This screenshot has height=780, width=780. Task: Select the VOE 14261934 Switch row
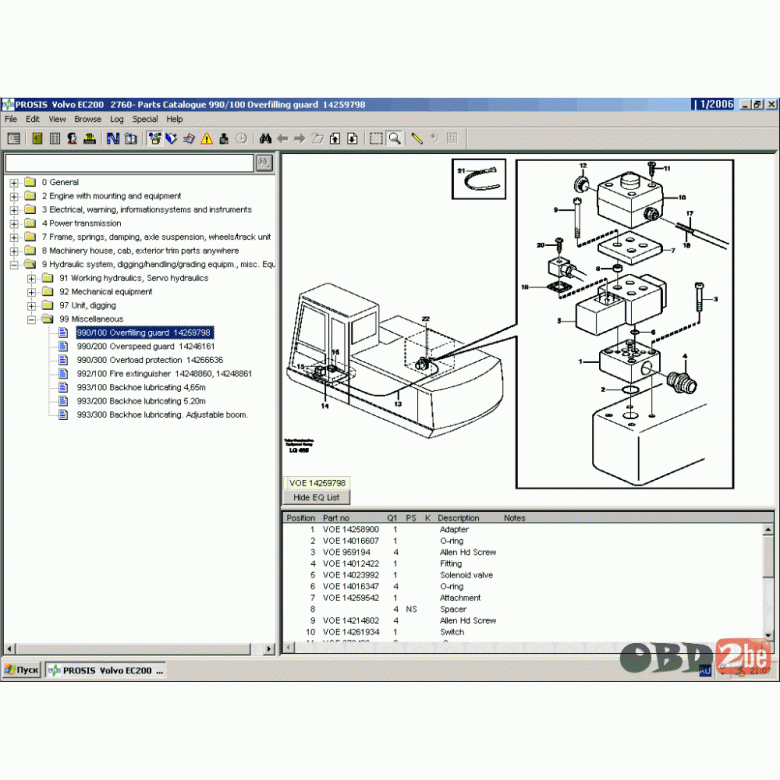[x=522, y=632]
